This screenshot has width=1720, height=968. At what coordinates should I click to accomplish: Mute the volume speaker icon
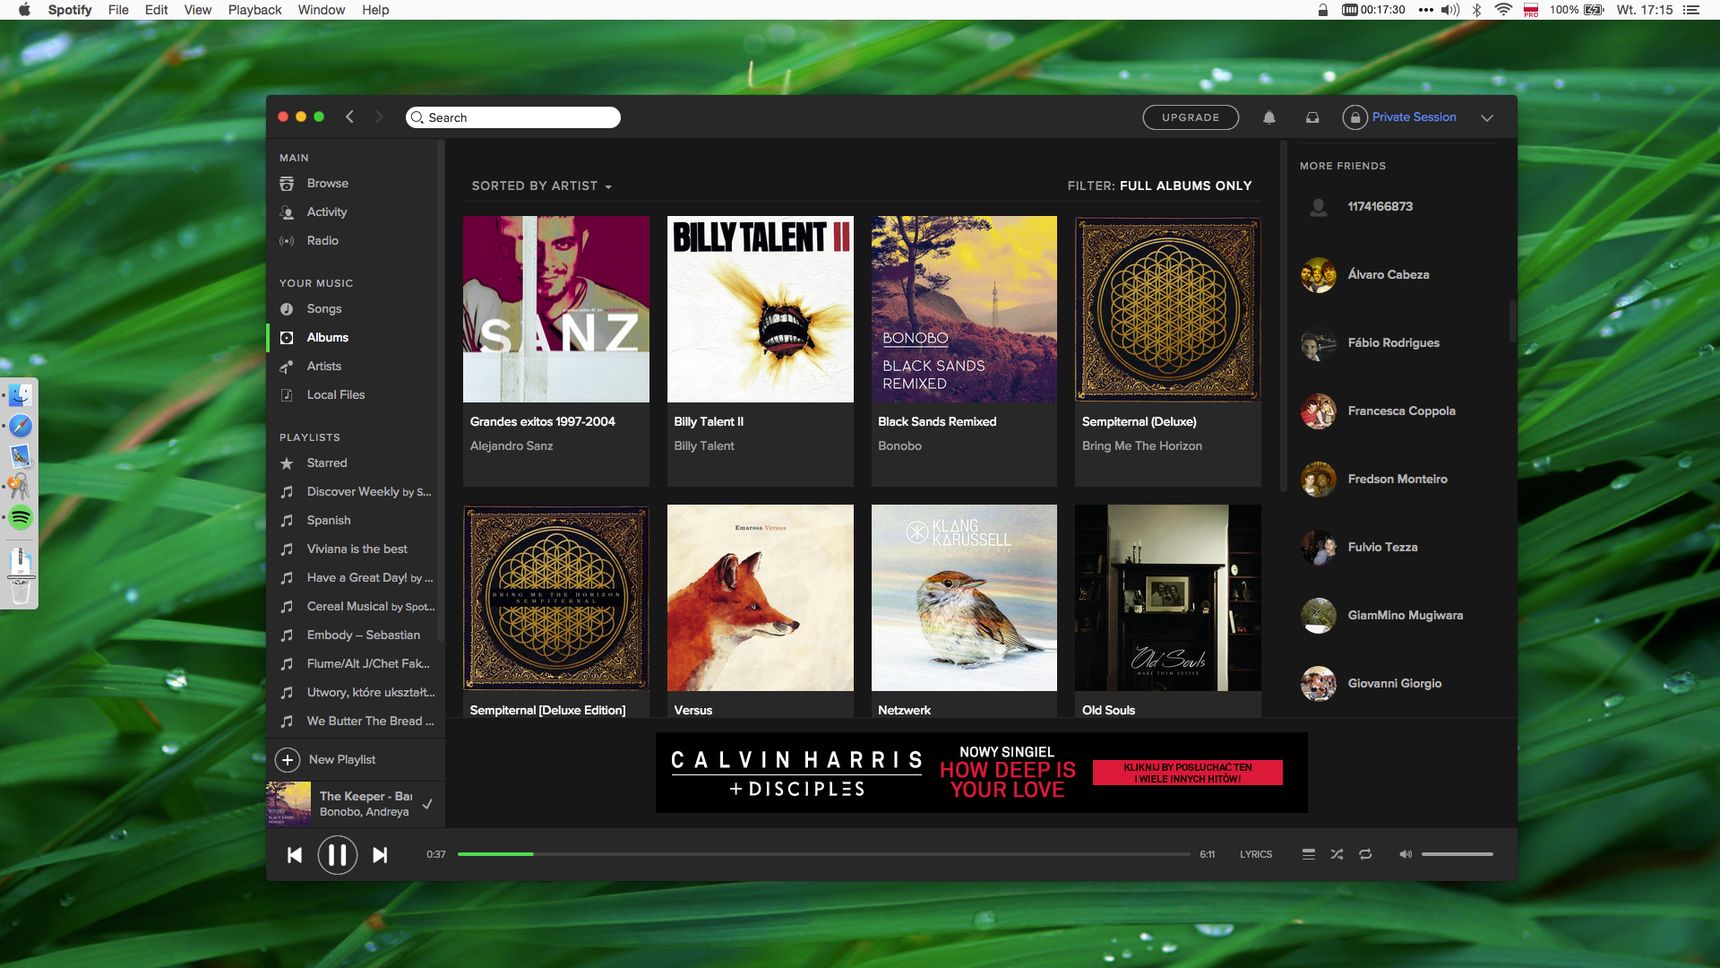1405,854
